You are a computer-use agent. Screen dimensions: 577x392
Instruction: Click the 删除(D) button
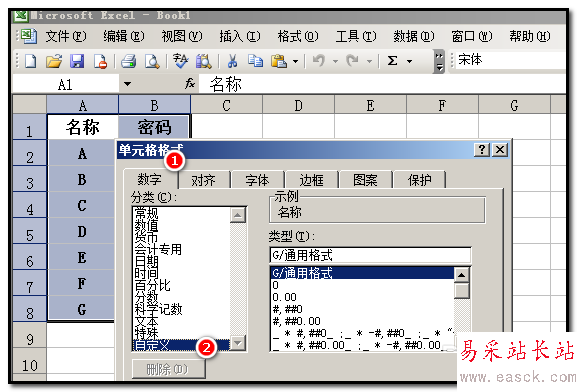168,369
